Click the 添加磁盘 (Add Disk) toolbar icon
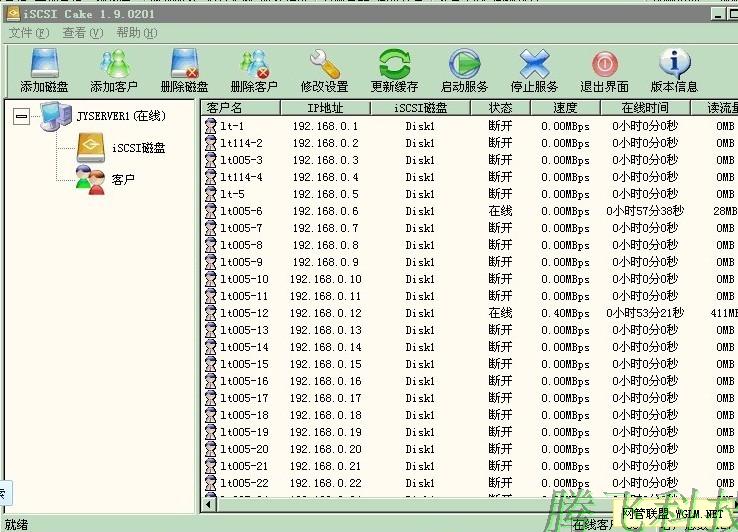The width and height of the screenshot is (738, 532). [x=44, y=63]
